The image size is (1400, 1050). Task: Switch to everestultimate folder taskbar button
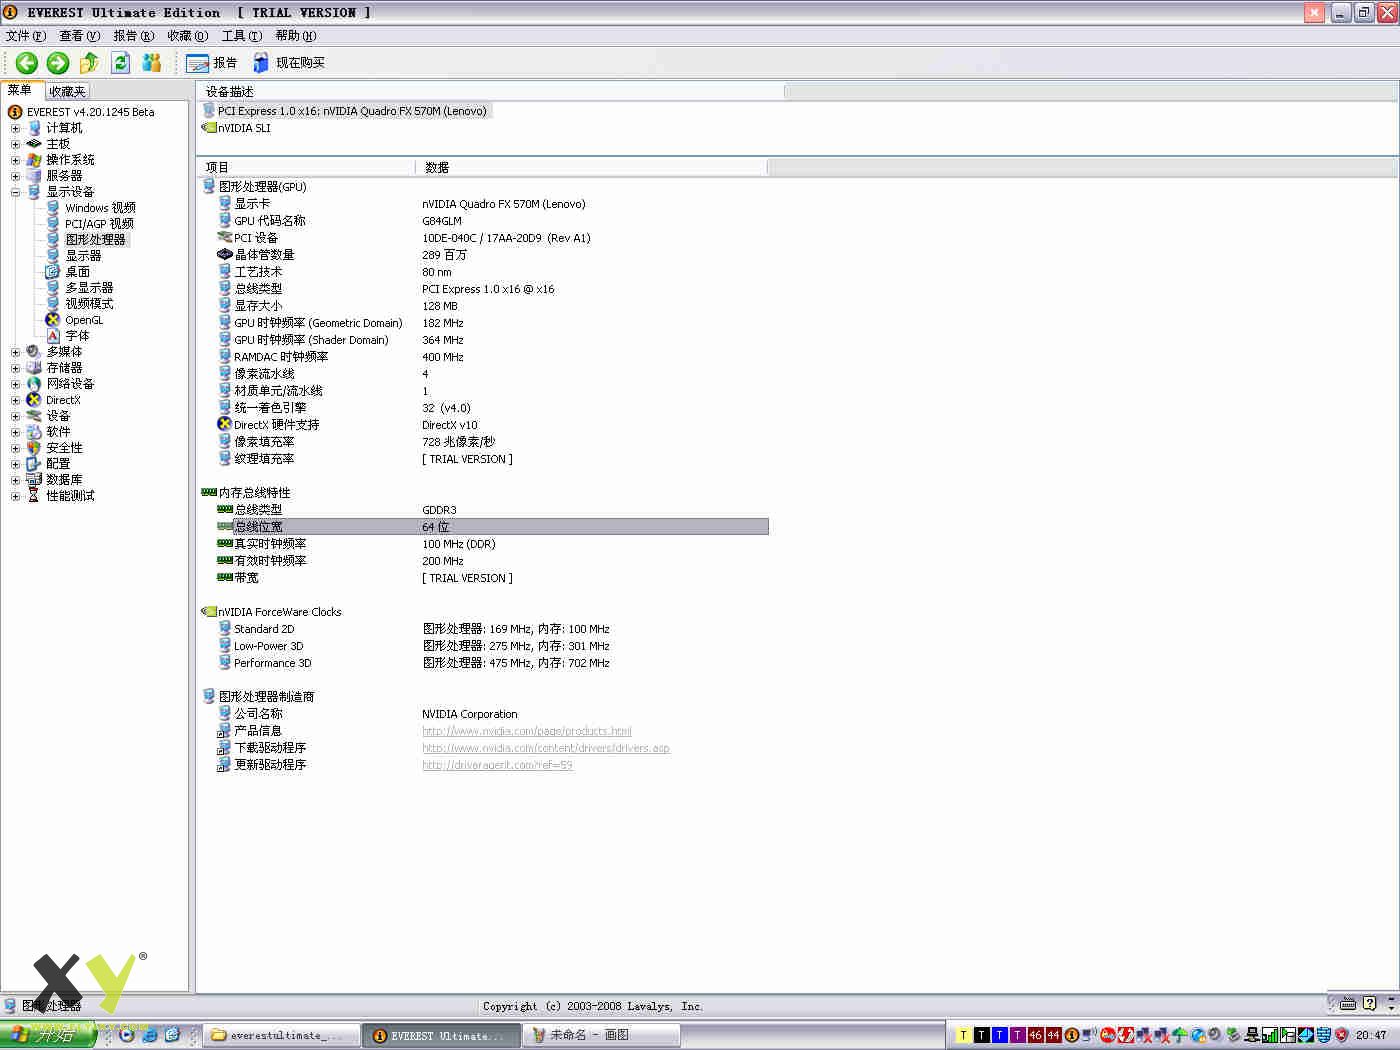281,1036
